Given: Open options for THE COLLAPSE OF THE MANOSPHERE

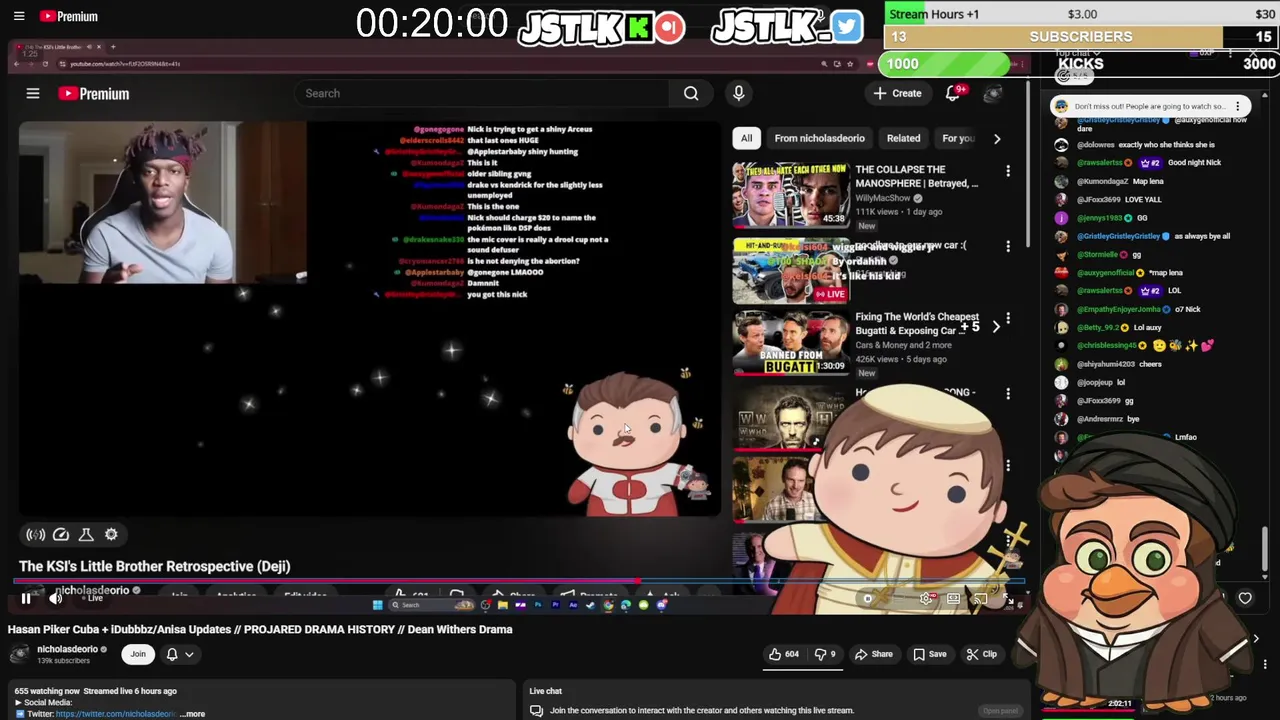Looking at the screenshot, I should point(1008,172).
